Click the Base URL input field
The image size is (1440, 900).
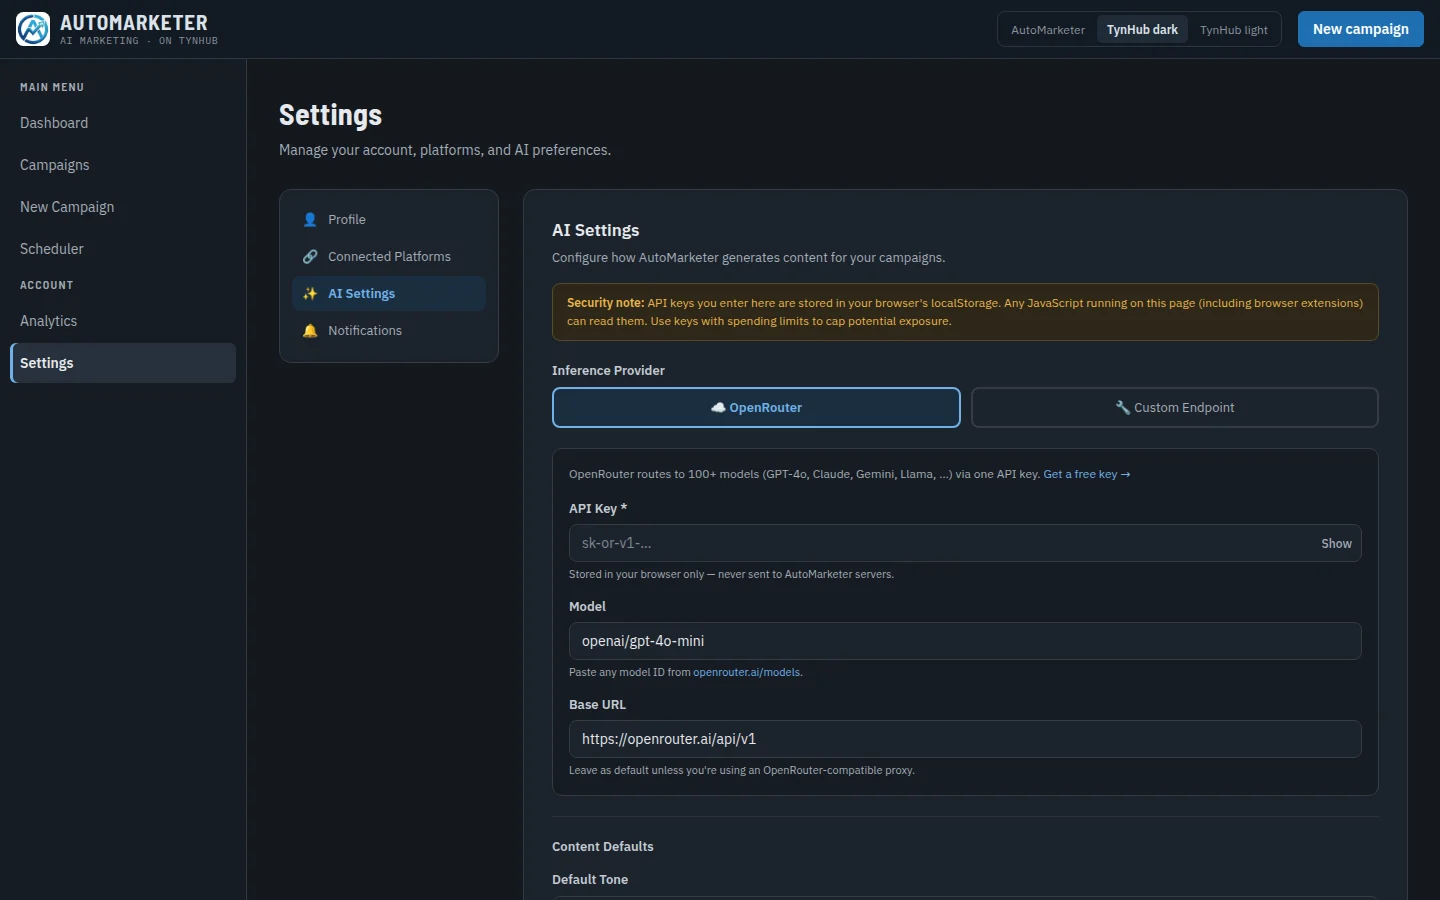coord(965,739)
